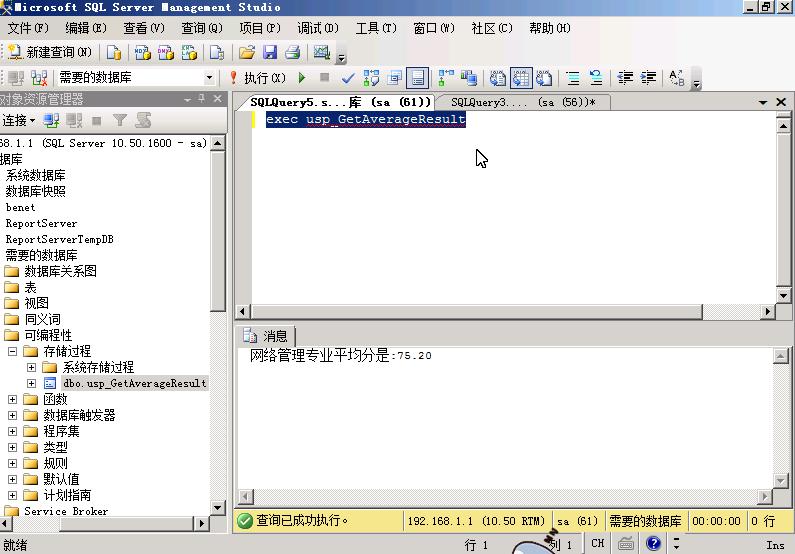Refresh the Object Explorer tree

143,120
